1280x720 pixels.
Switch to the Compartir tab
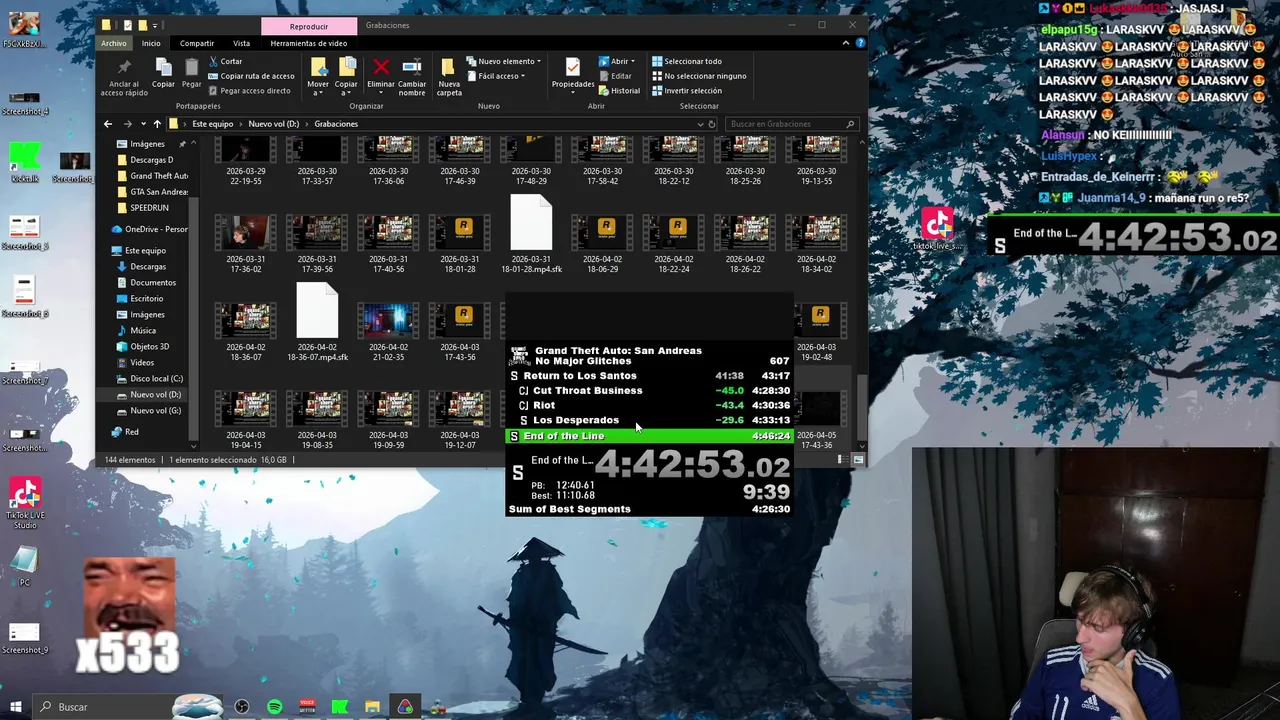pyautogui.click(x=197, y=43)
